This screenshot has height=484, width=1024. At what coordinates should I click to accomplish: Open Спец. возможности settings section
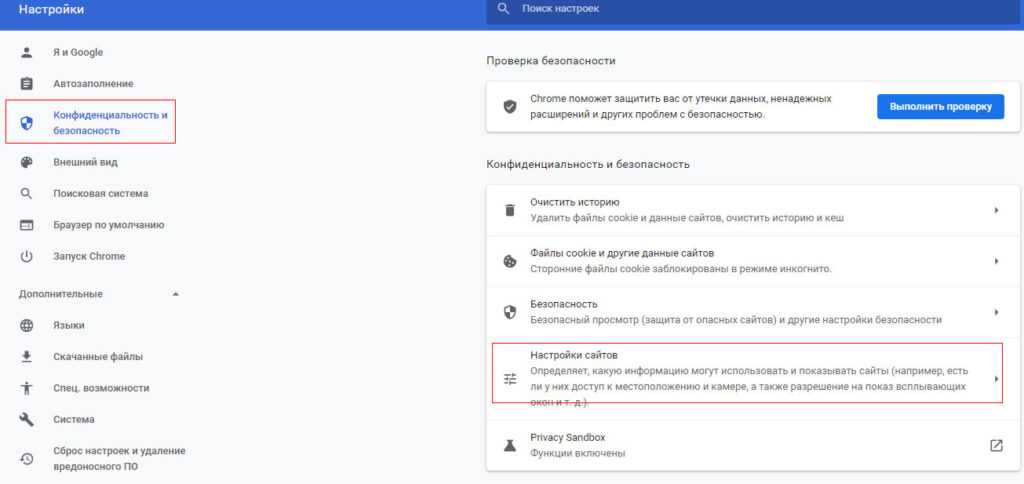pos(101,387)
